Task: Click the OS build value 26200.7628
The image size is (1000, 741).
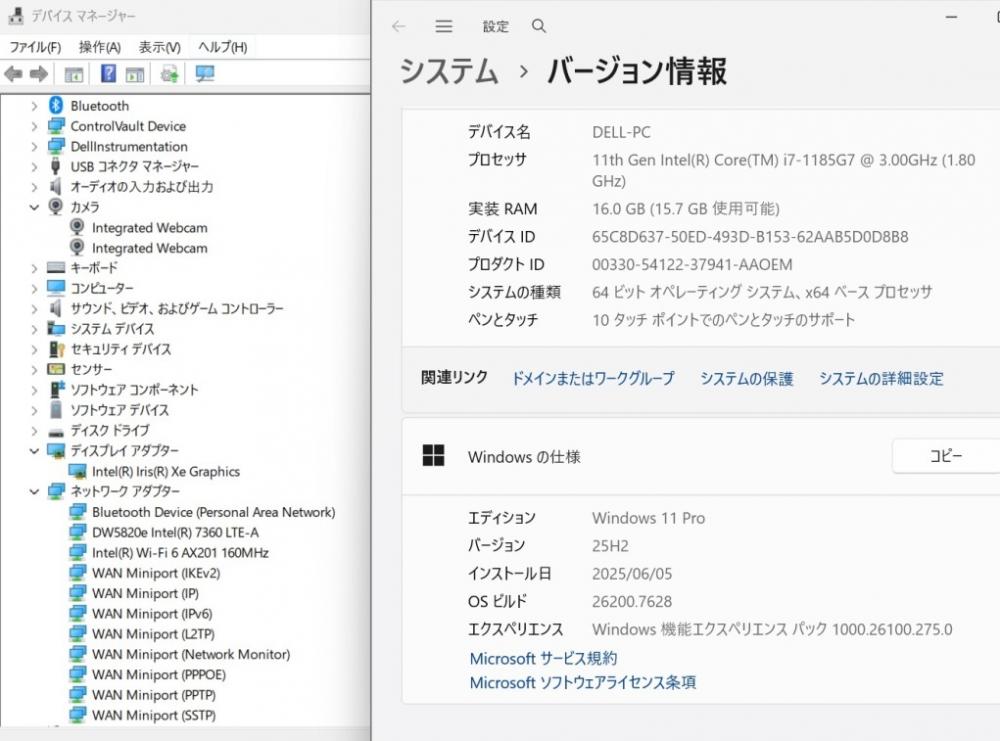Action: pos(631,601)
